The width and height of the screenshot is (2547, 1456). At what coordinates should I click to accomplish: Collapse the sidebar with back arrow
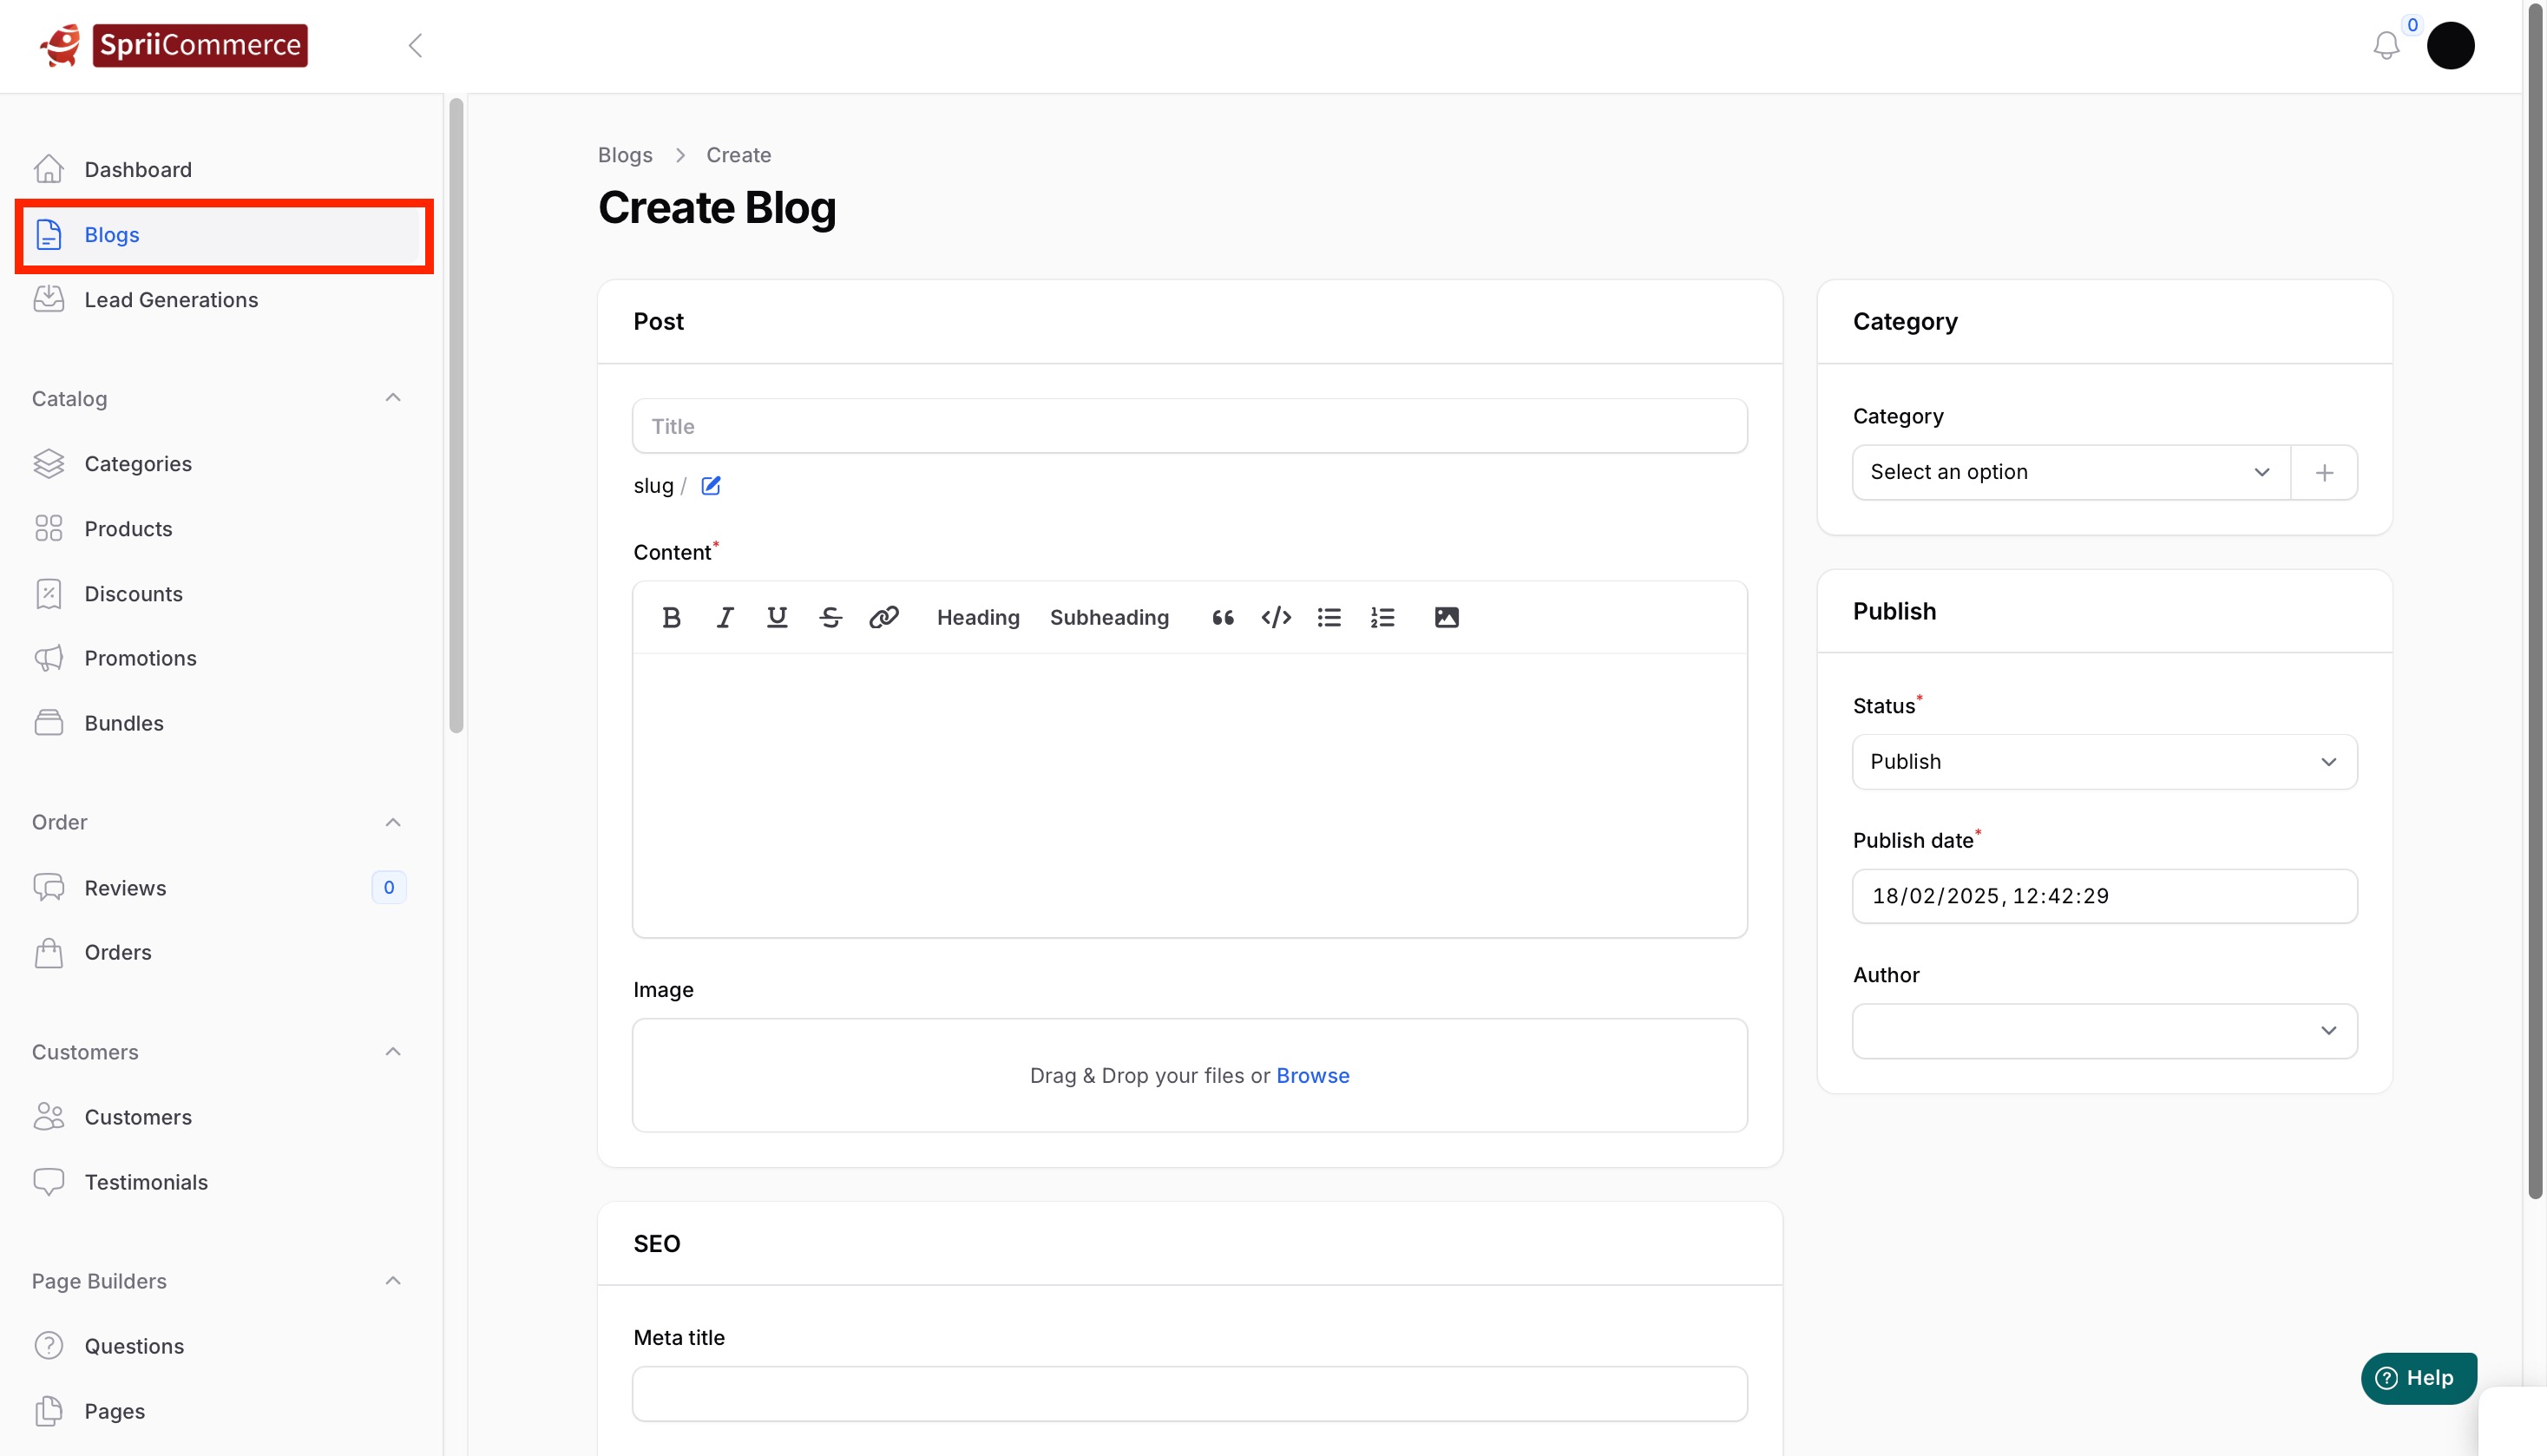pyautogui.click(x=416, y=46)
